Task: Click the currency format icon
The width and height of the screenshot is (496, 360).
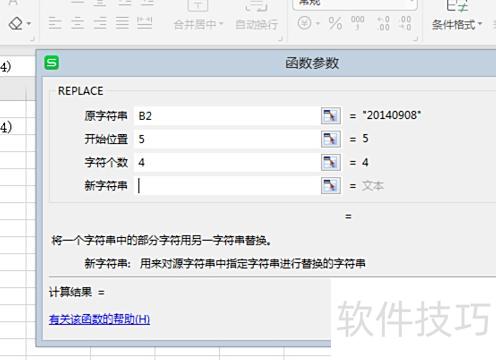Action: point(304,23)
